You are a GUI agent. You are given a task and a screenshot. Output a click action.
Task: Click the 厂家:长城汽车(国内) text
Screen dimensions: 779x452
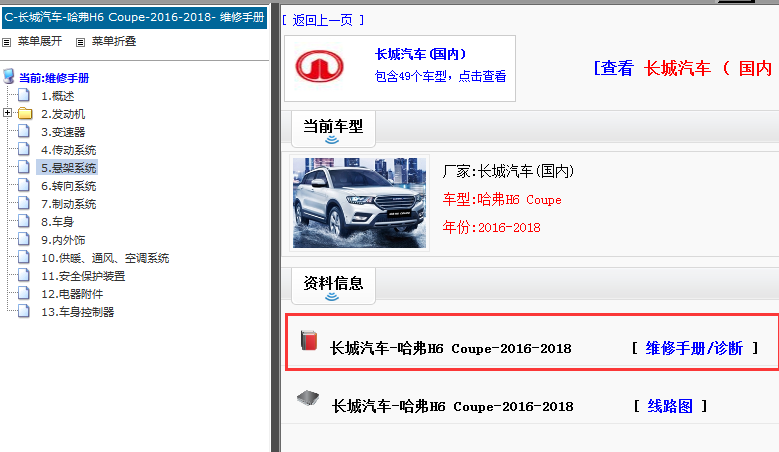[508, 171]
